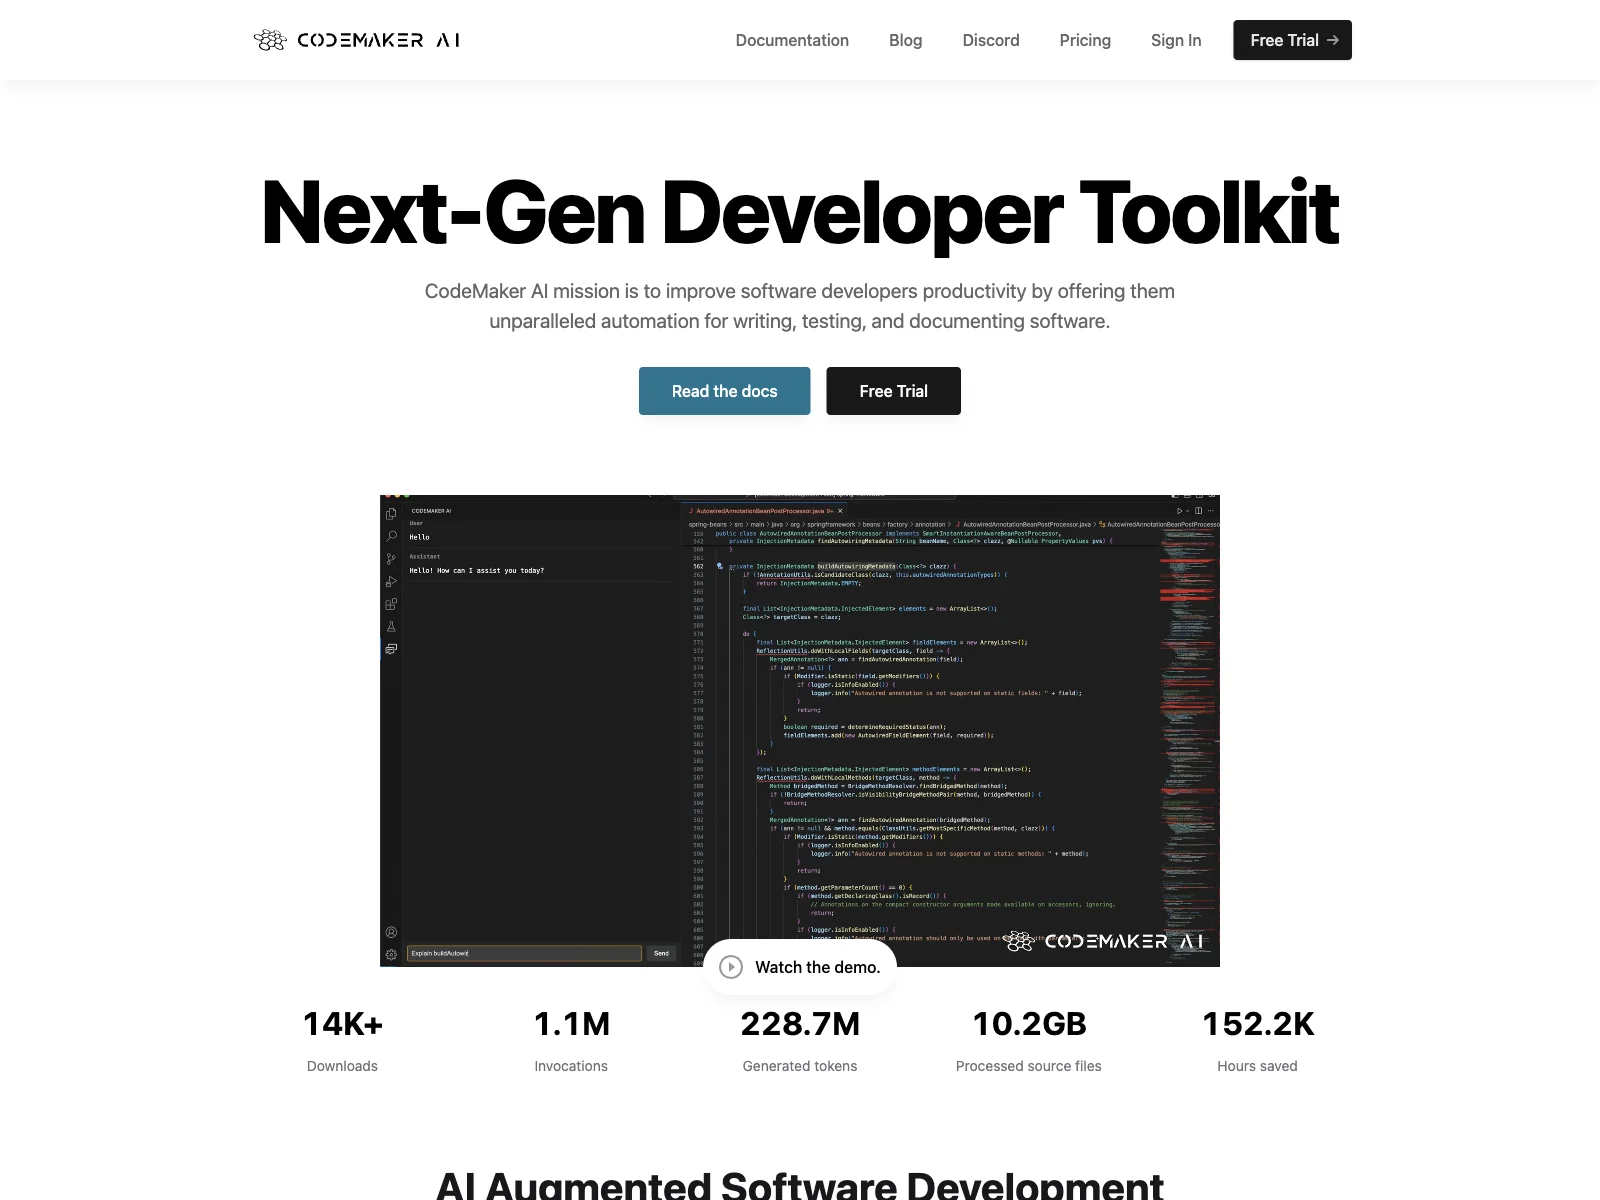Click the CodeMaker AI logo in header
1600x1200 pixels.
tap(356, 40)
